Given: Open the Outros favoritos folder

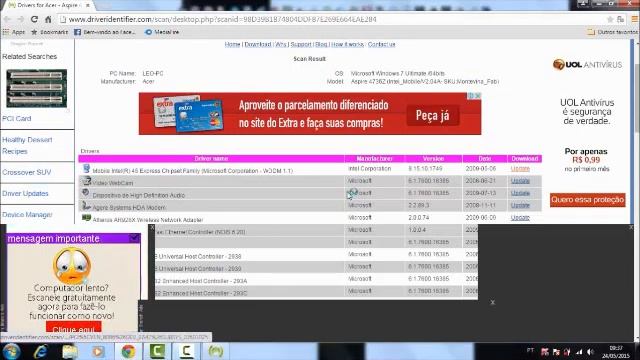Looking at the screenshot, I should 612,32.
